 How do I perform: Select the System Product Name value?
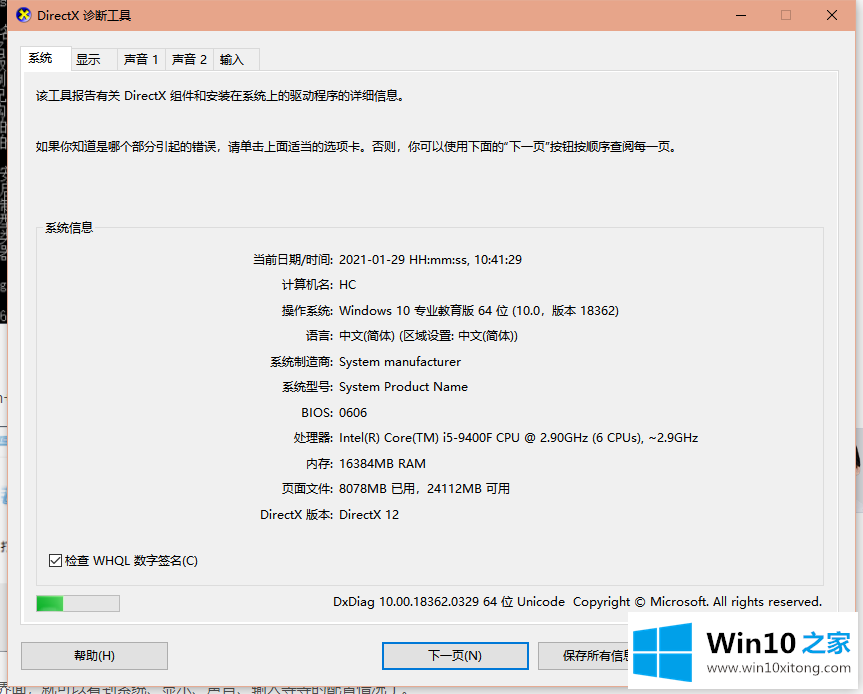[x=403, y=387]
